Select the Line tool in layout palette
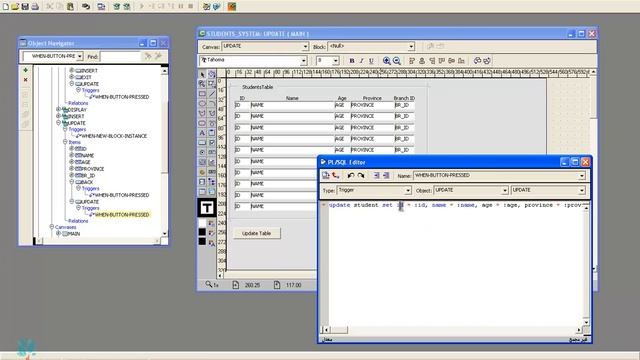 (212, 94)
